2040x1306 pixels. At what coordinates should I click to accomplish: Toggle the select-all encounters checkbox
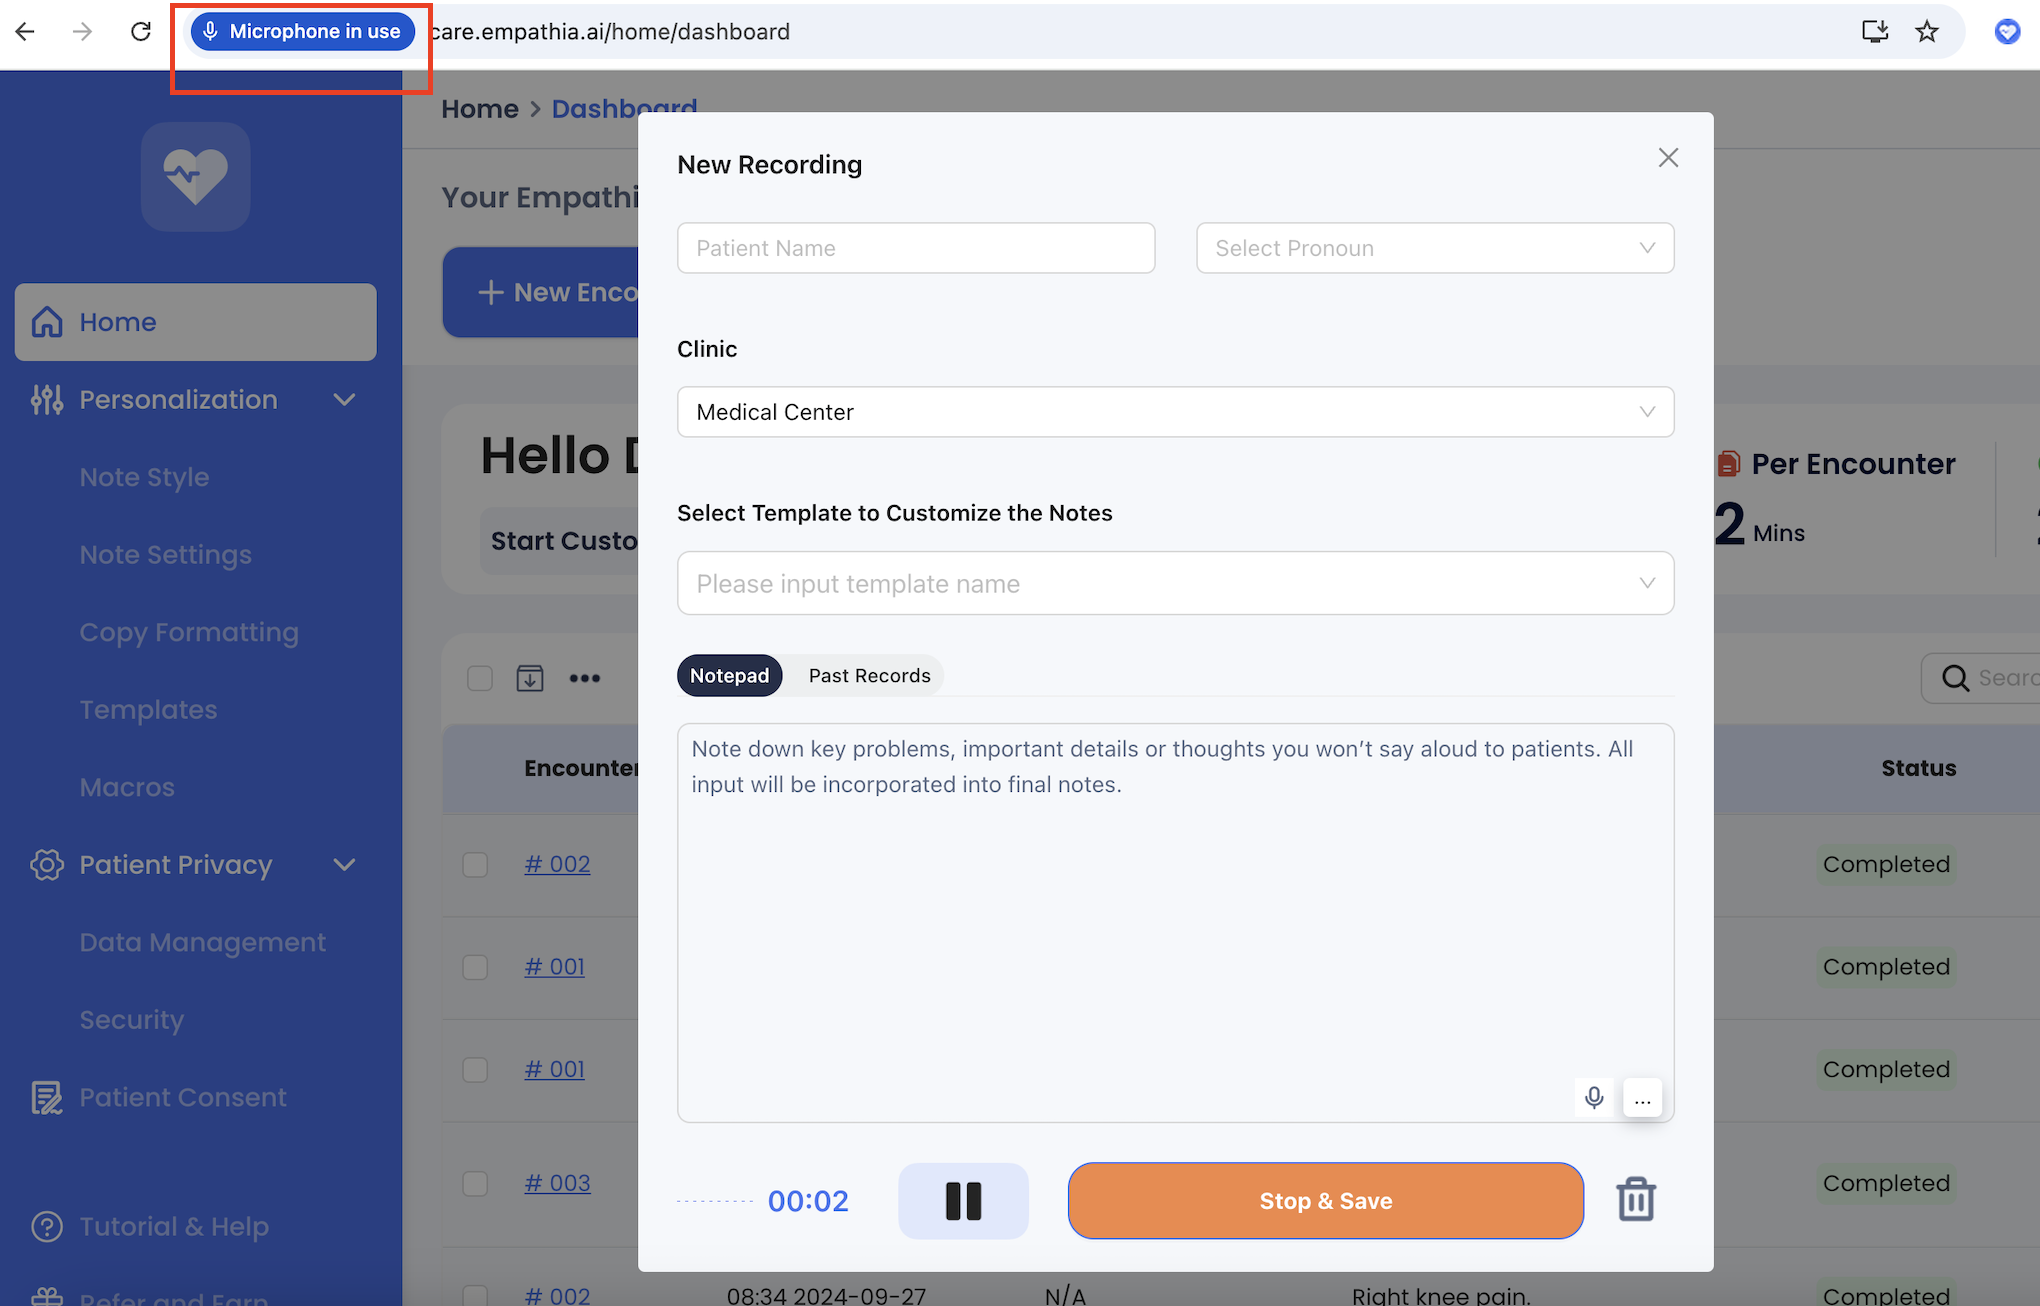click(480, 678)
